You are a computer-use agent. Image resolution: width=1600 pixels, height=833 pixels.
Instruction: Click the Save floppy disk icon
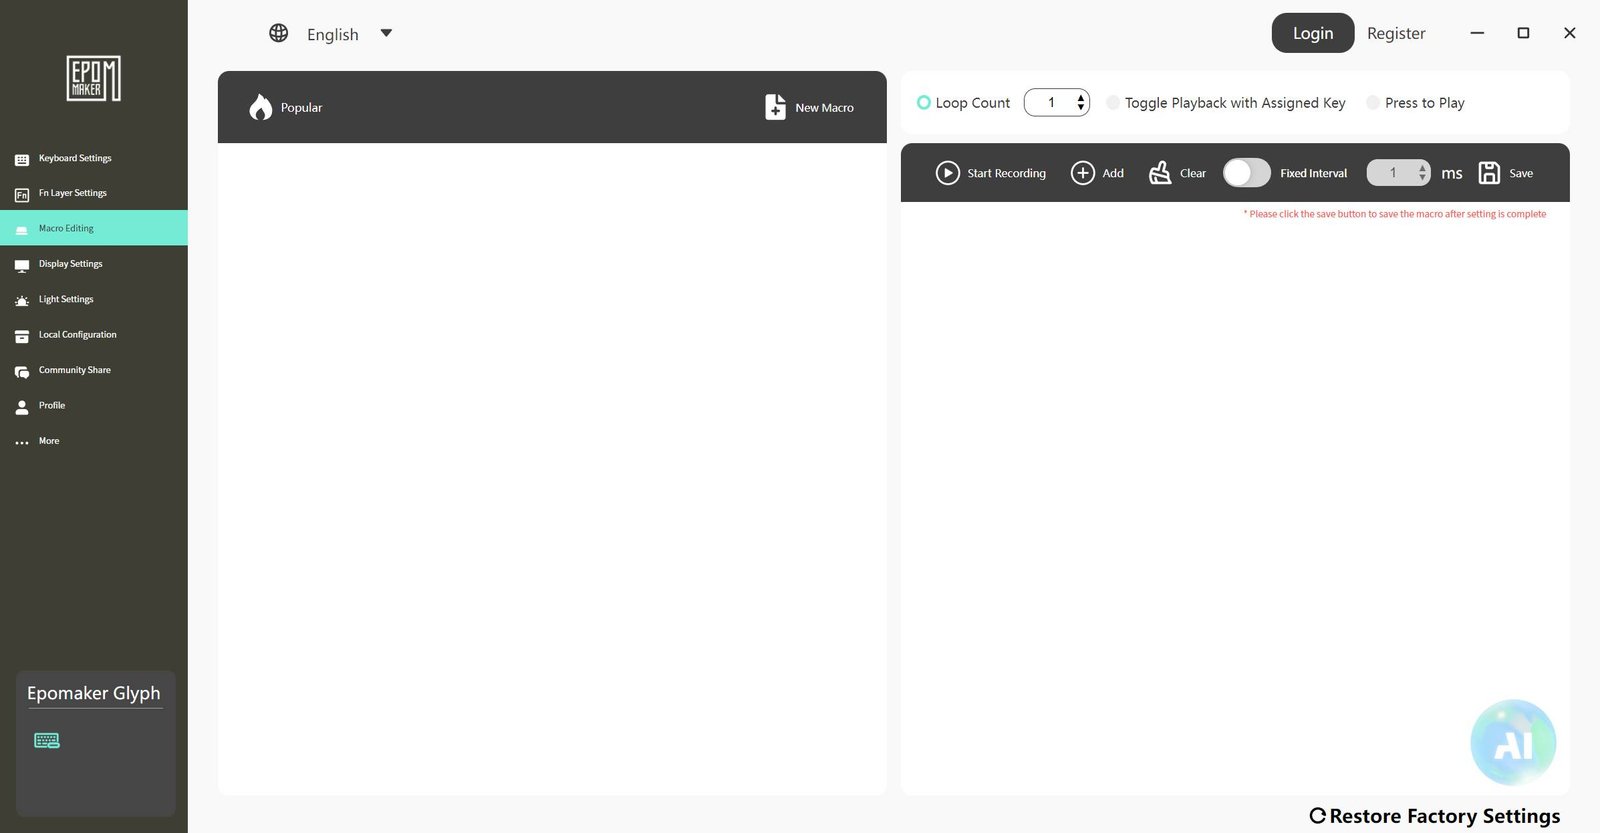tap(1489, 173)
